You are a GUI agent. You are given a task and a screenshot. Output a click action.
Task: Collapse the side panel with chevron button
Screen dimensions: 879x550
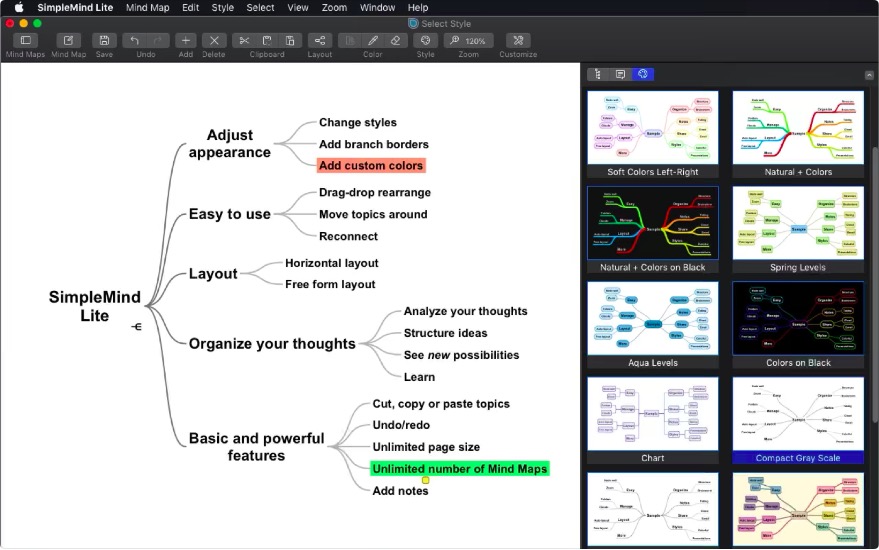869,75
